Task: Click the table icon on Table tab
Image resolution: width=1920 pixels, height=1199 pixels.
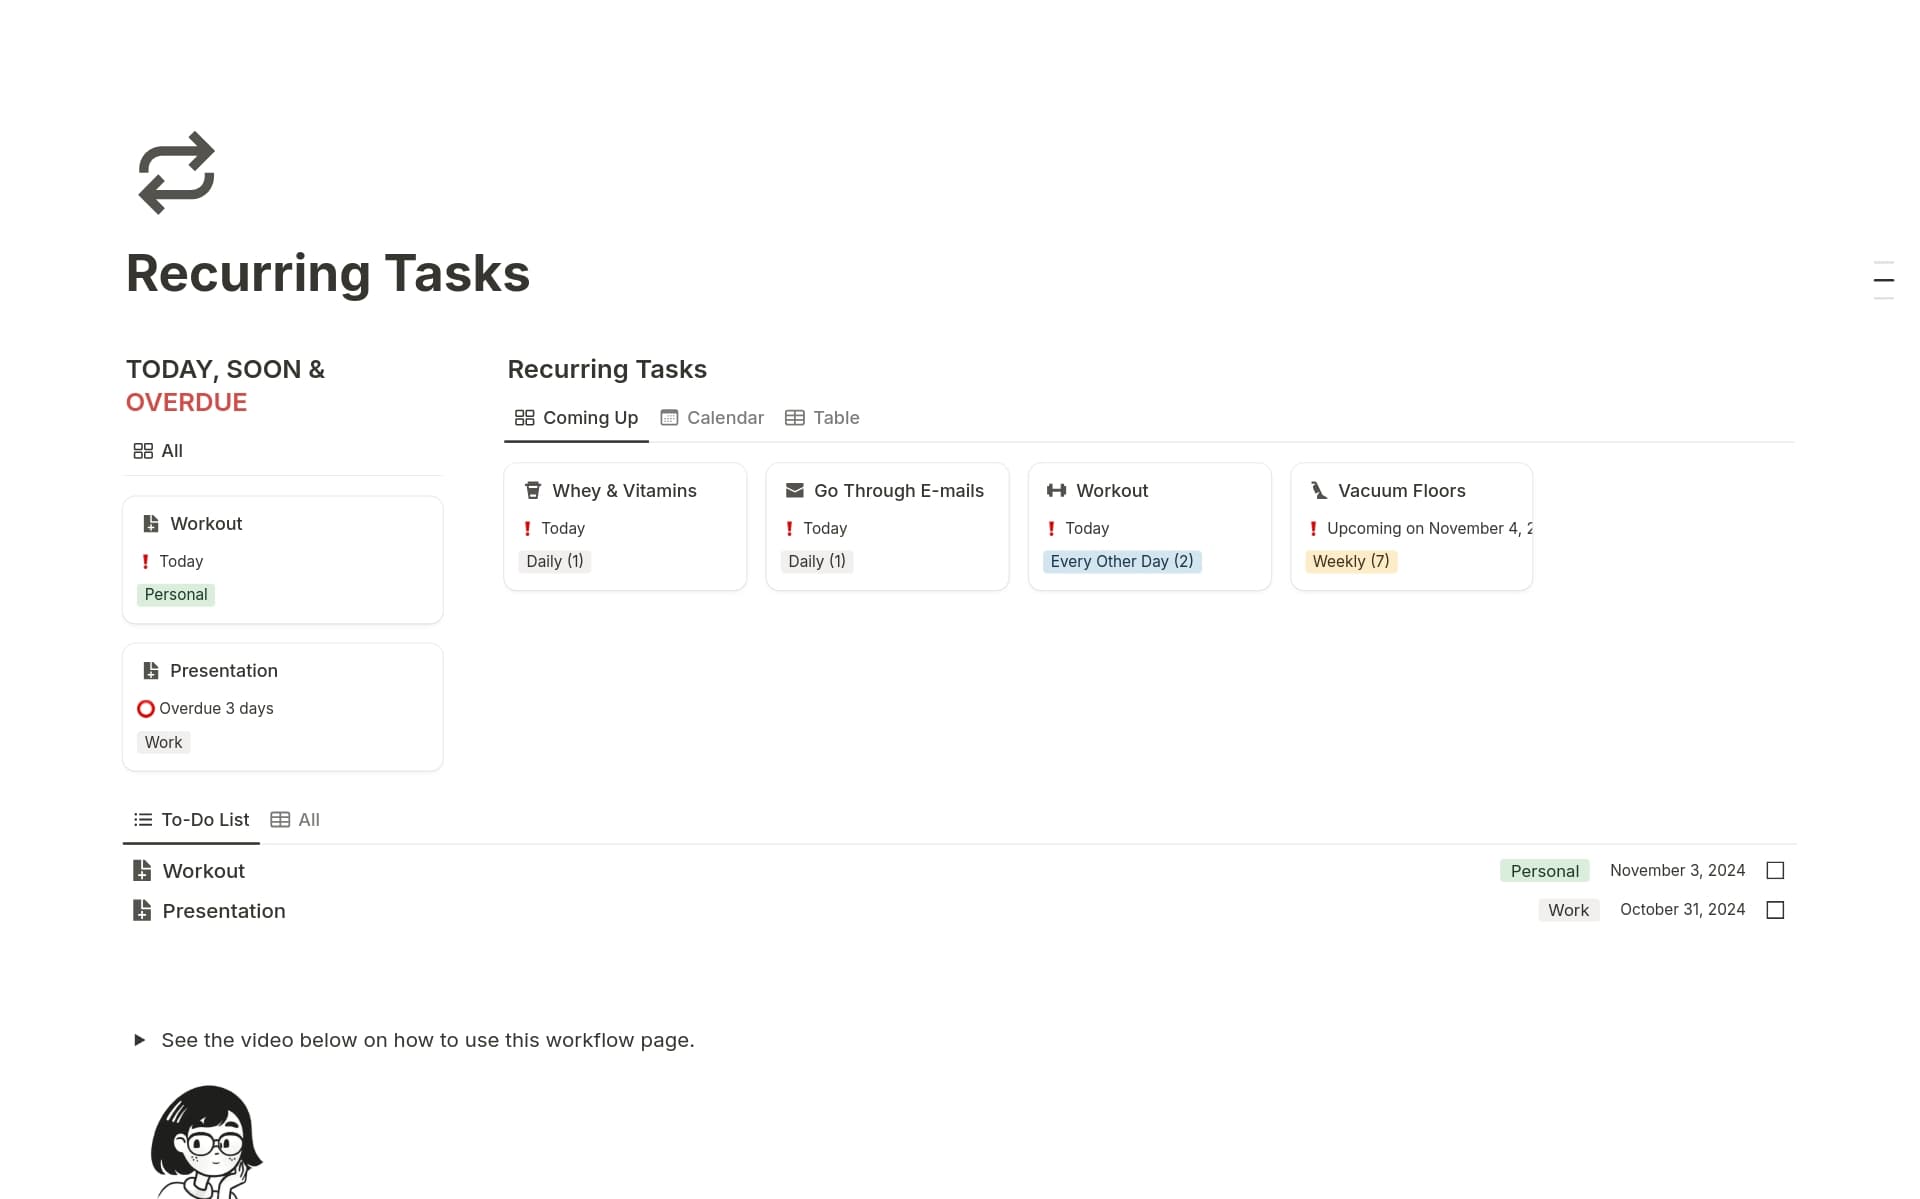Action: point(795,418)
